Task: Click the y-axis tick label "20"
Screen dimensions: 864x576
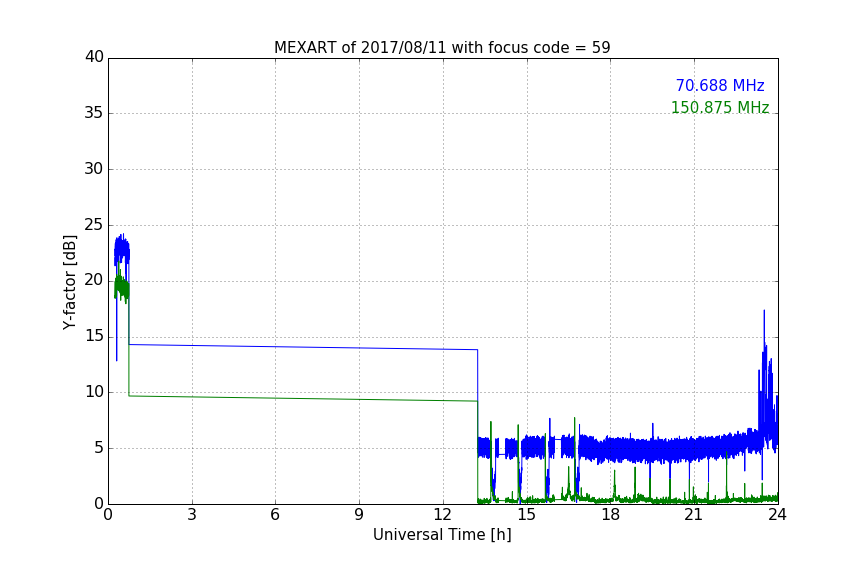Action: pos(94,280)
